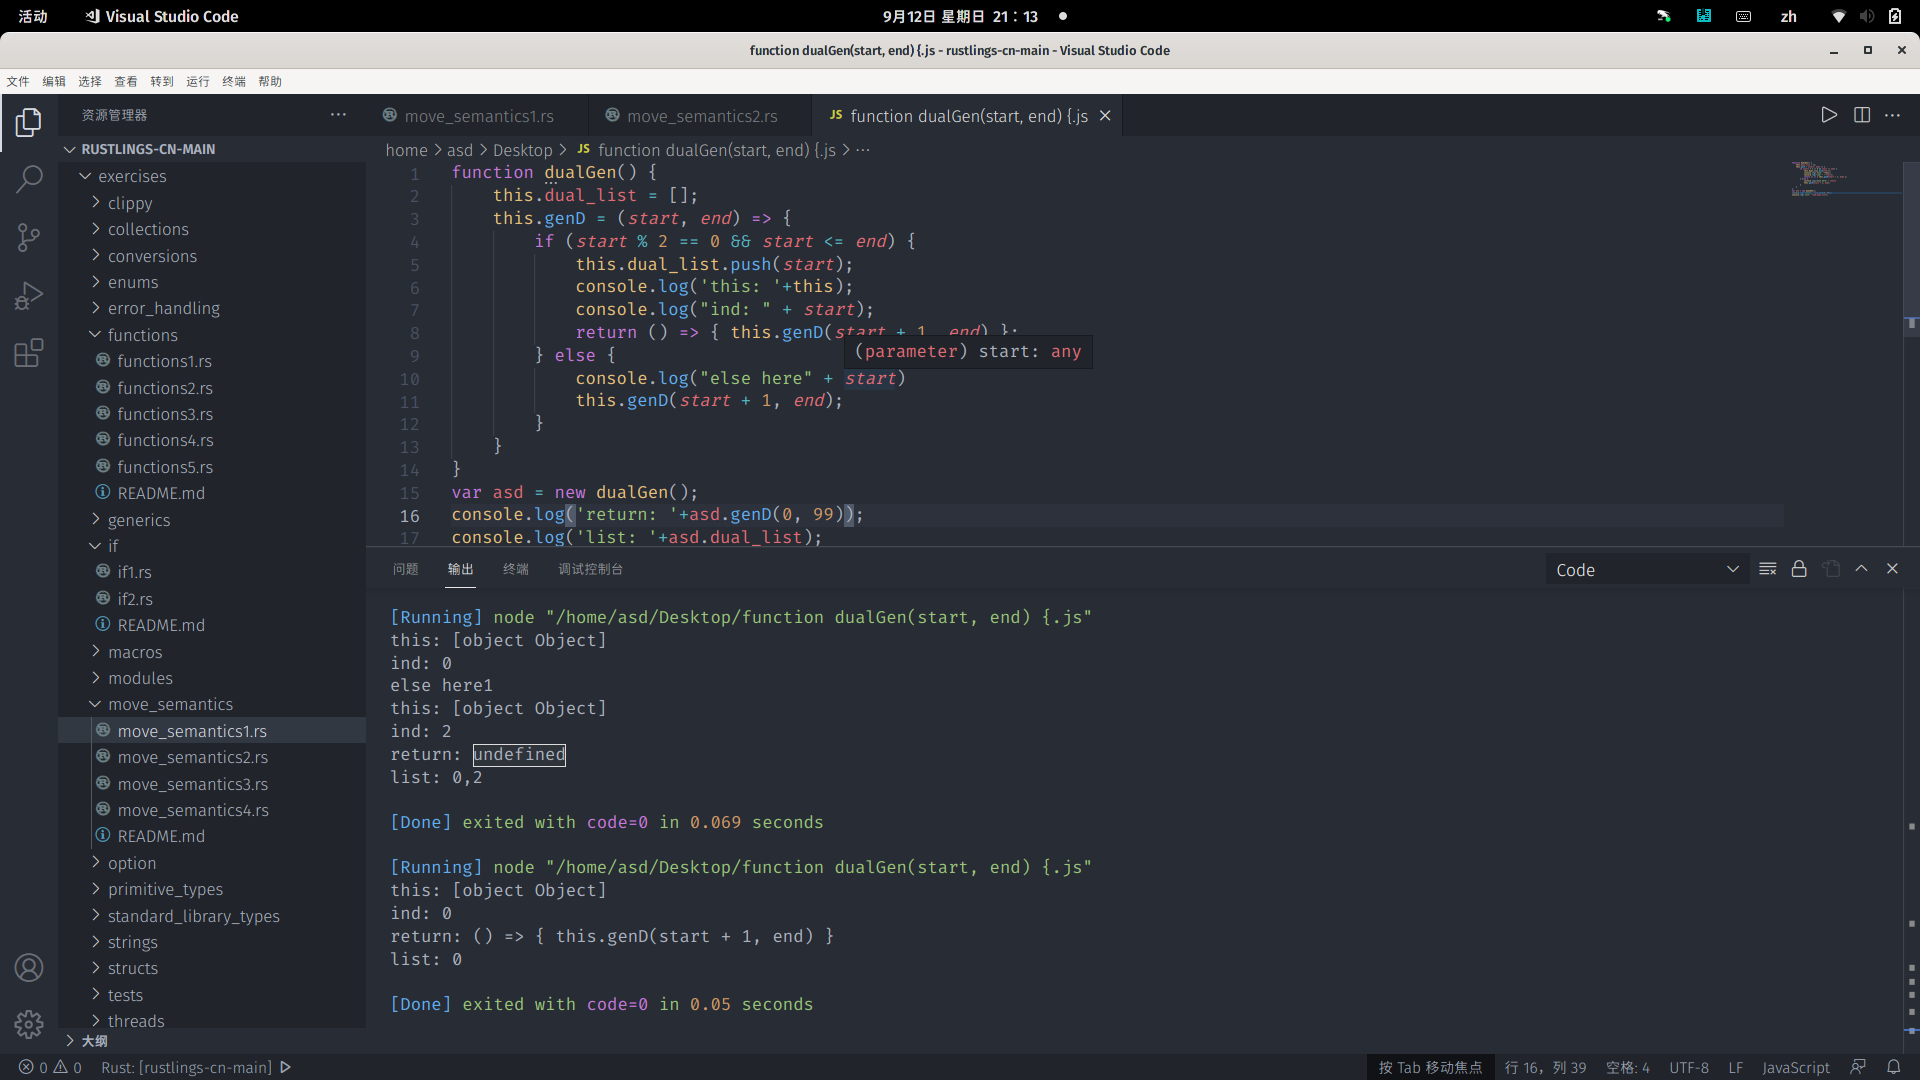Click the 按 Tab 移动焦点 status item
The width and height of the screenshot is (1920, 1080).
1430,1067
